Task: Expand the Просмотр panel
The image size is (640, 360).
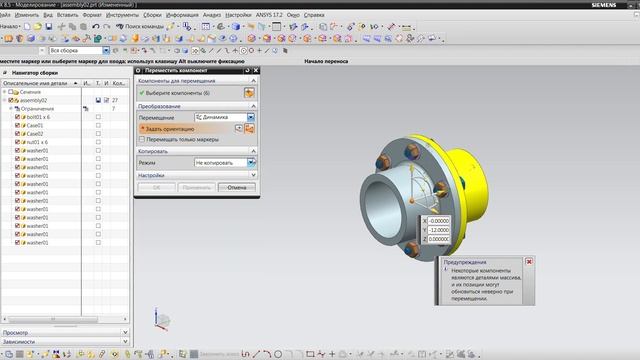Action: (x=125, y=332)
